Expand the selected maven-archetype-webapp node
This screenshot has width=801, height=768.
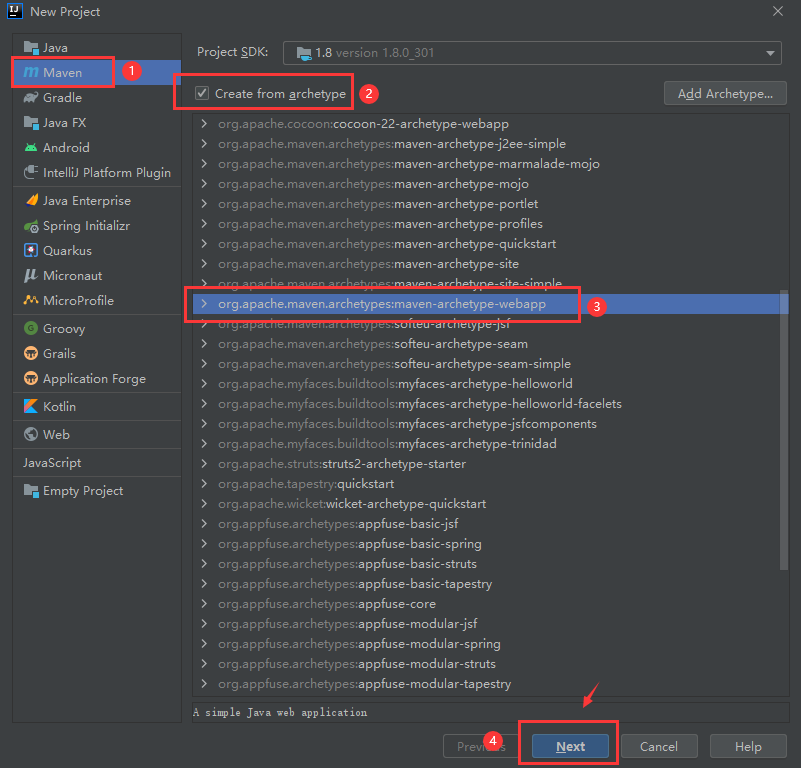(x=204, y=304)
